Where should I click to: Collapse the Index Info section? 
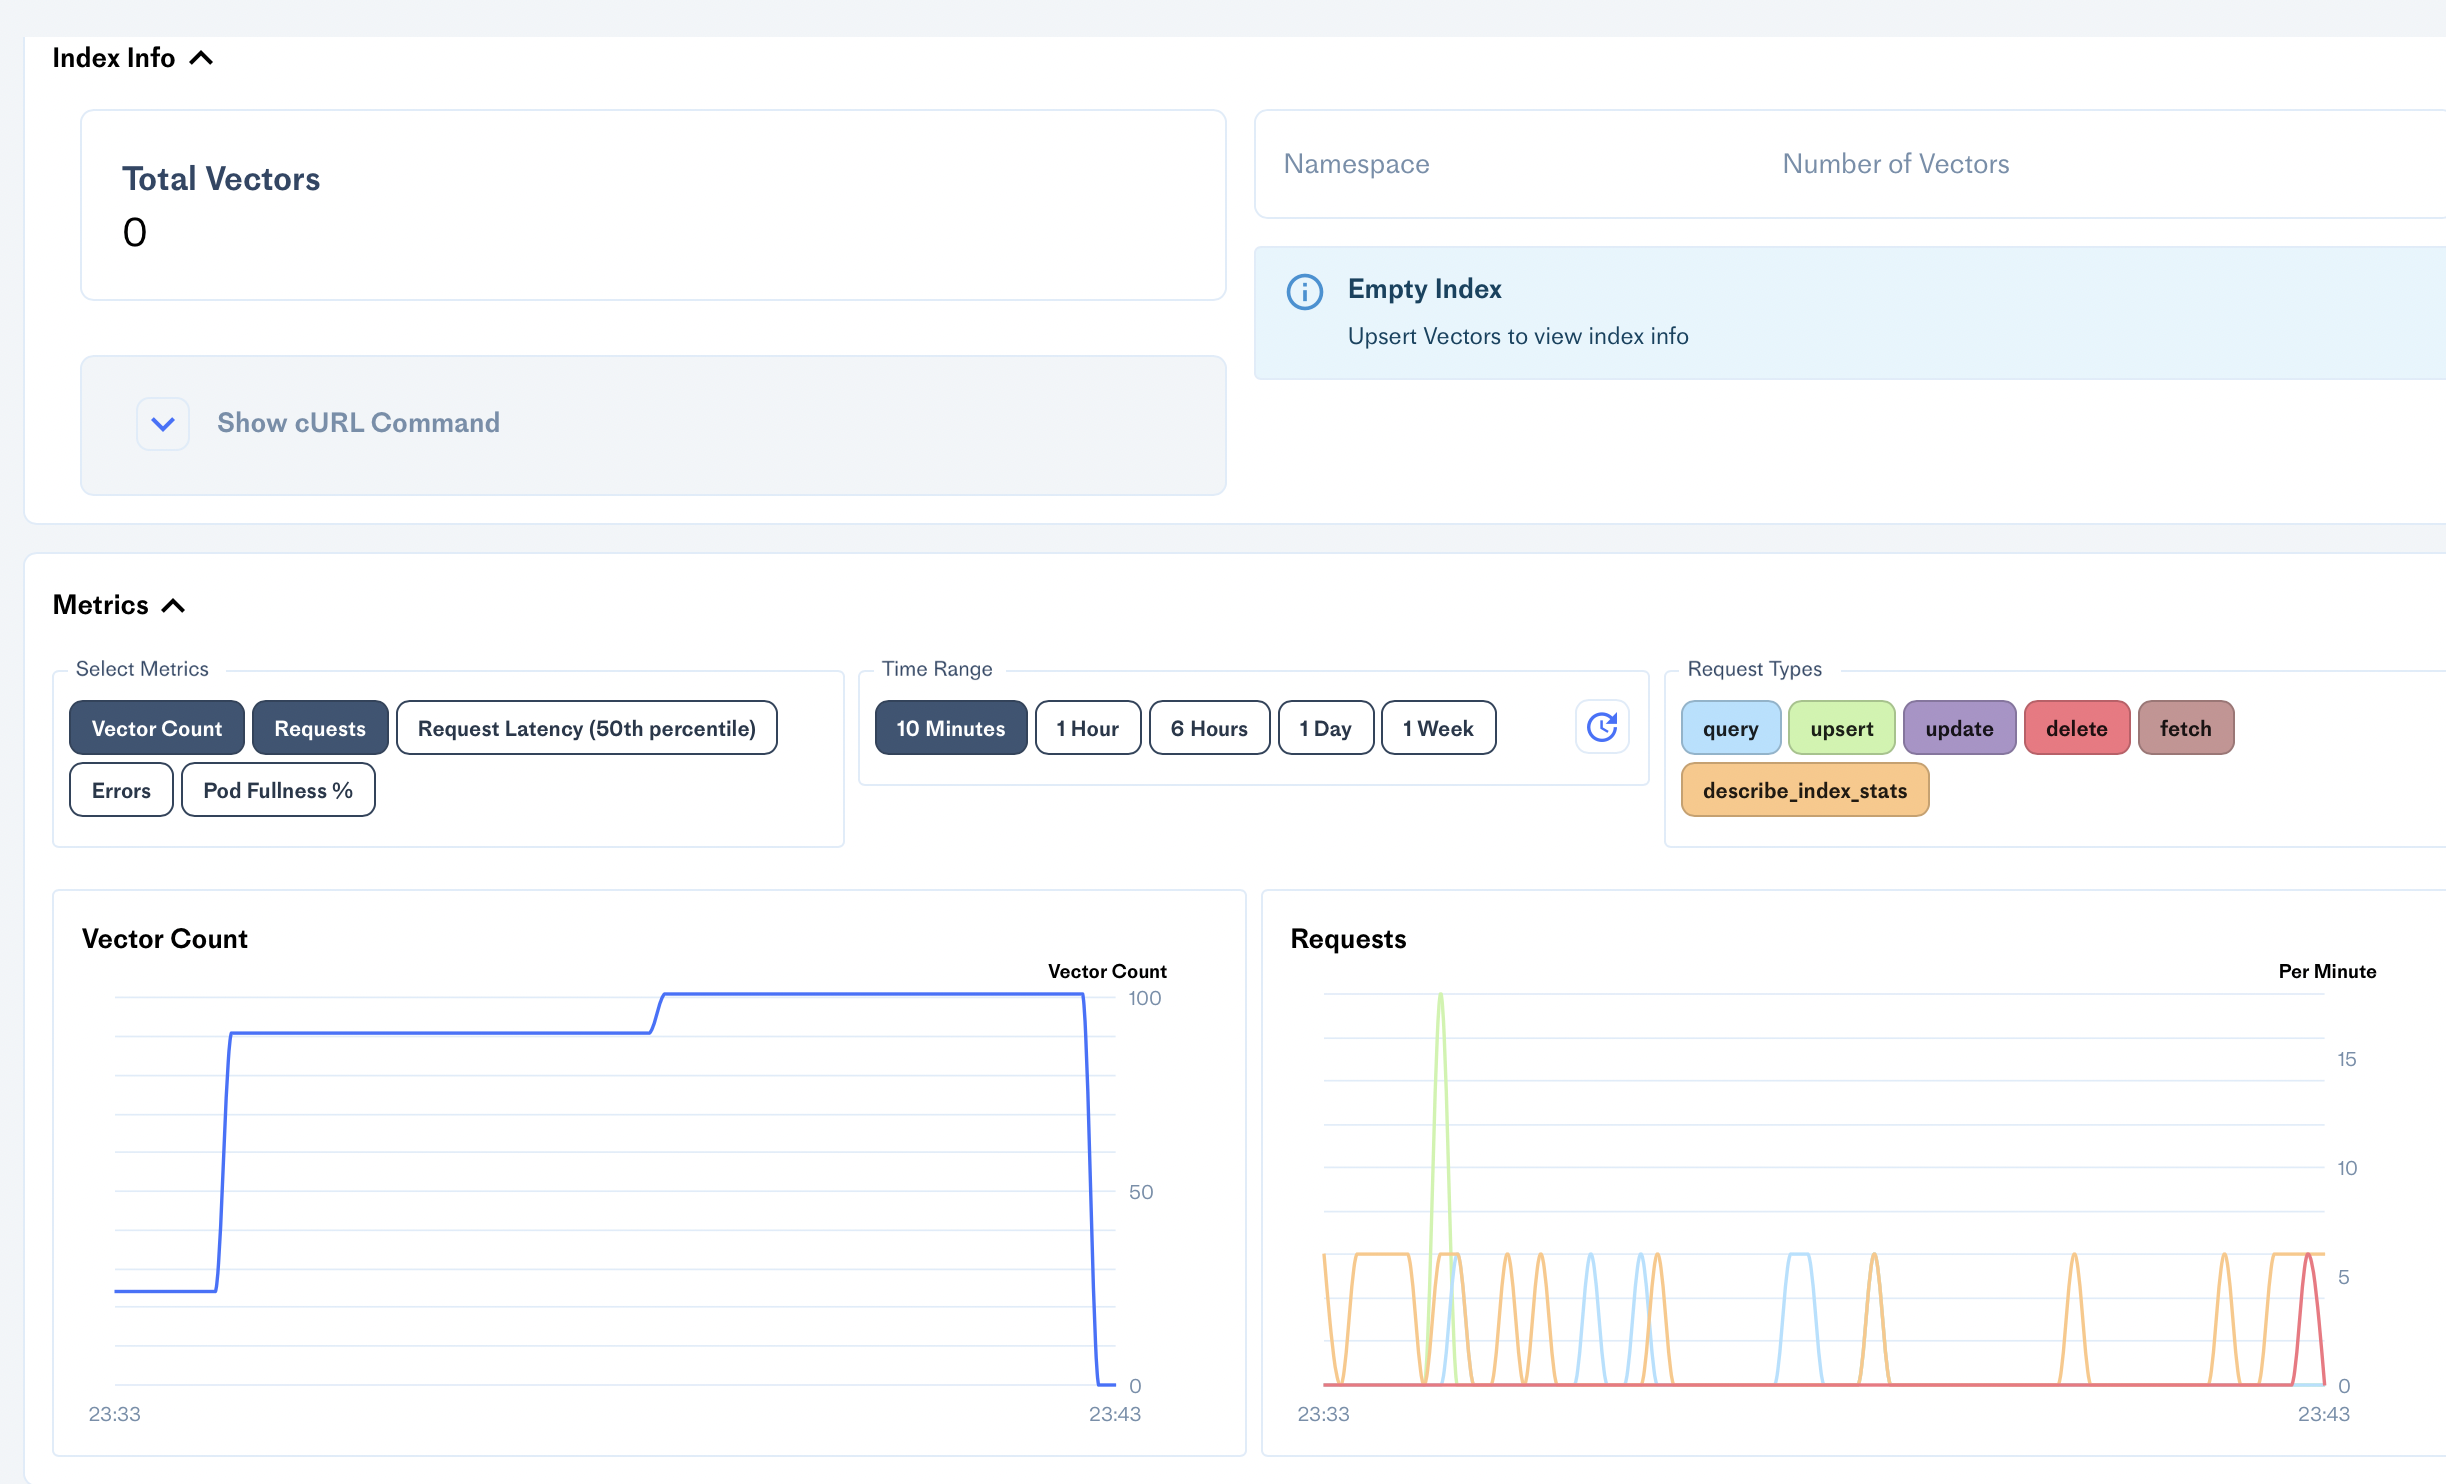[201, 58]
